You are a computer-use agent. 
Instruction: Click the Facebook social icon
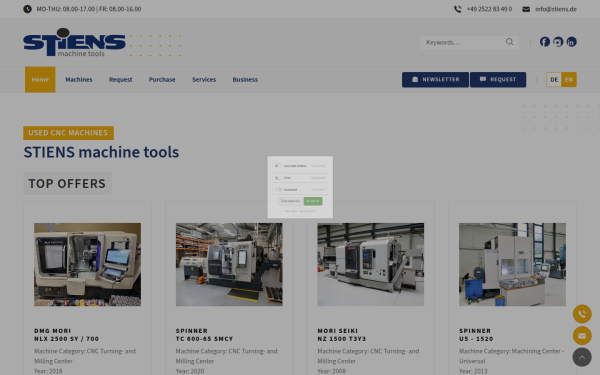coord(545,42)
